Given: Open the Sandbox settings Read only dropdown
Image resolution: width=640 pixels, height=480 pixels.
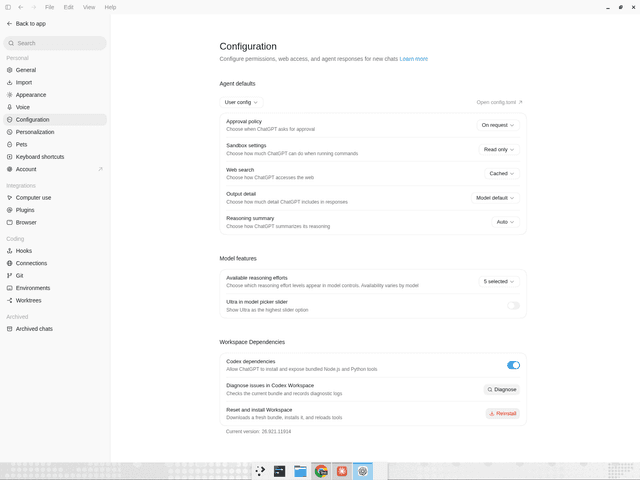Looking at the screenshot, I should [x=499, y=149].
